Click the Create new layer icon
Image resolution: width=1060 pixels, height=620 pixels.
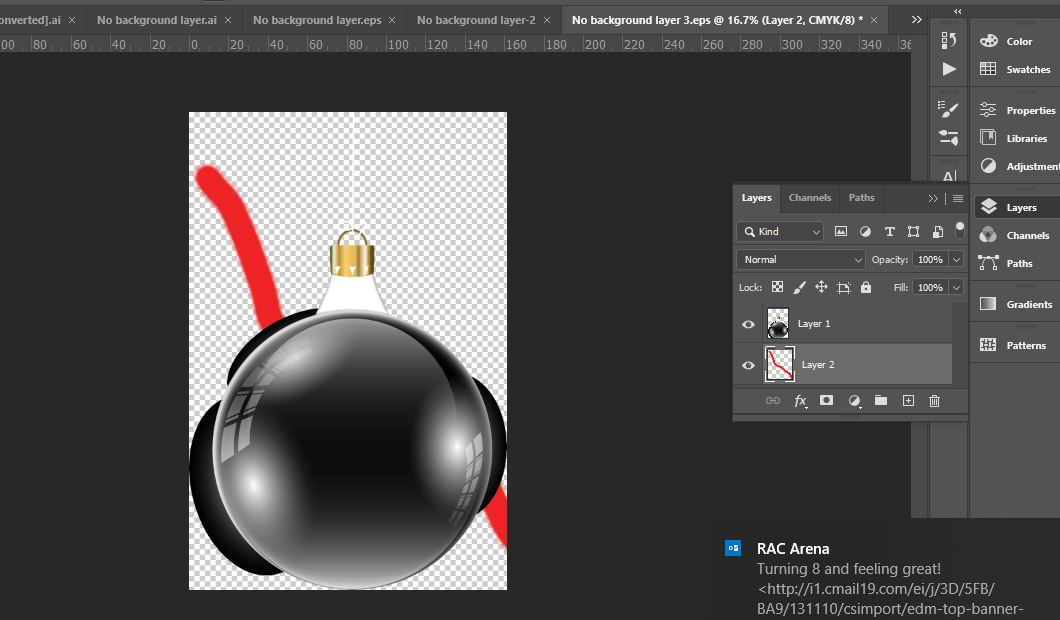(x=908, y=400)
